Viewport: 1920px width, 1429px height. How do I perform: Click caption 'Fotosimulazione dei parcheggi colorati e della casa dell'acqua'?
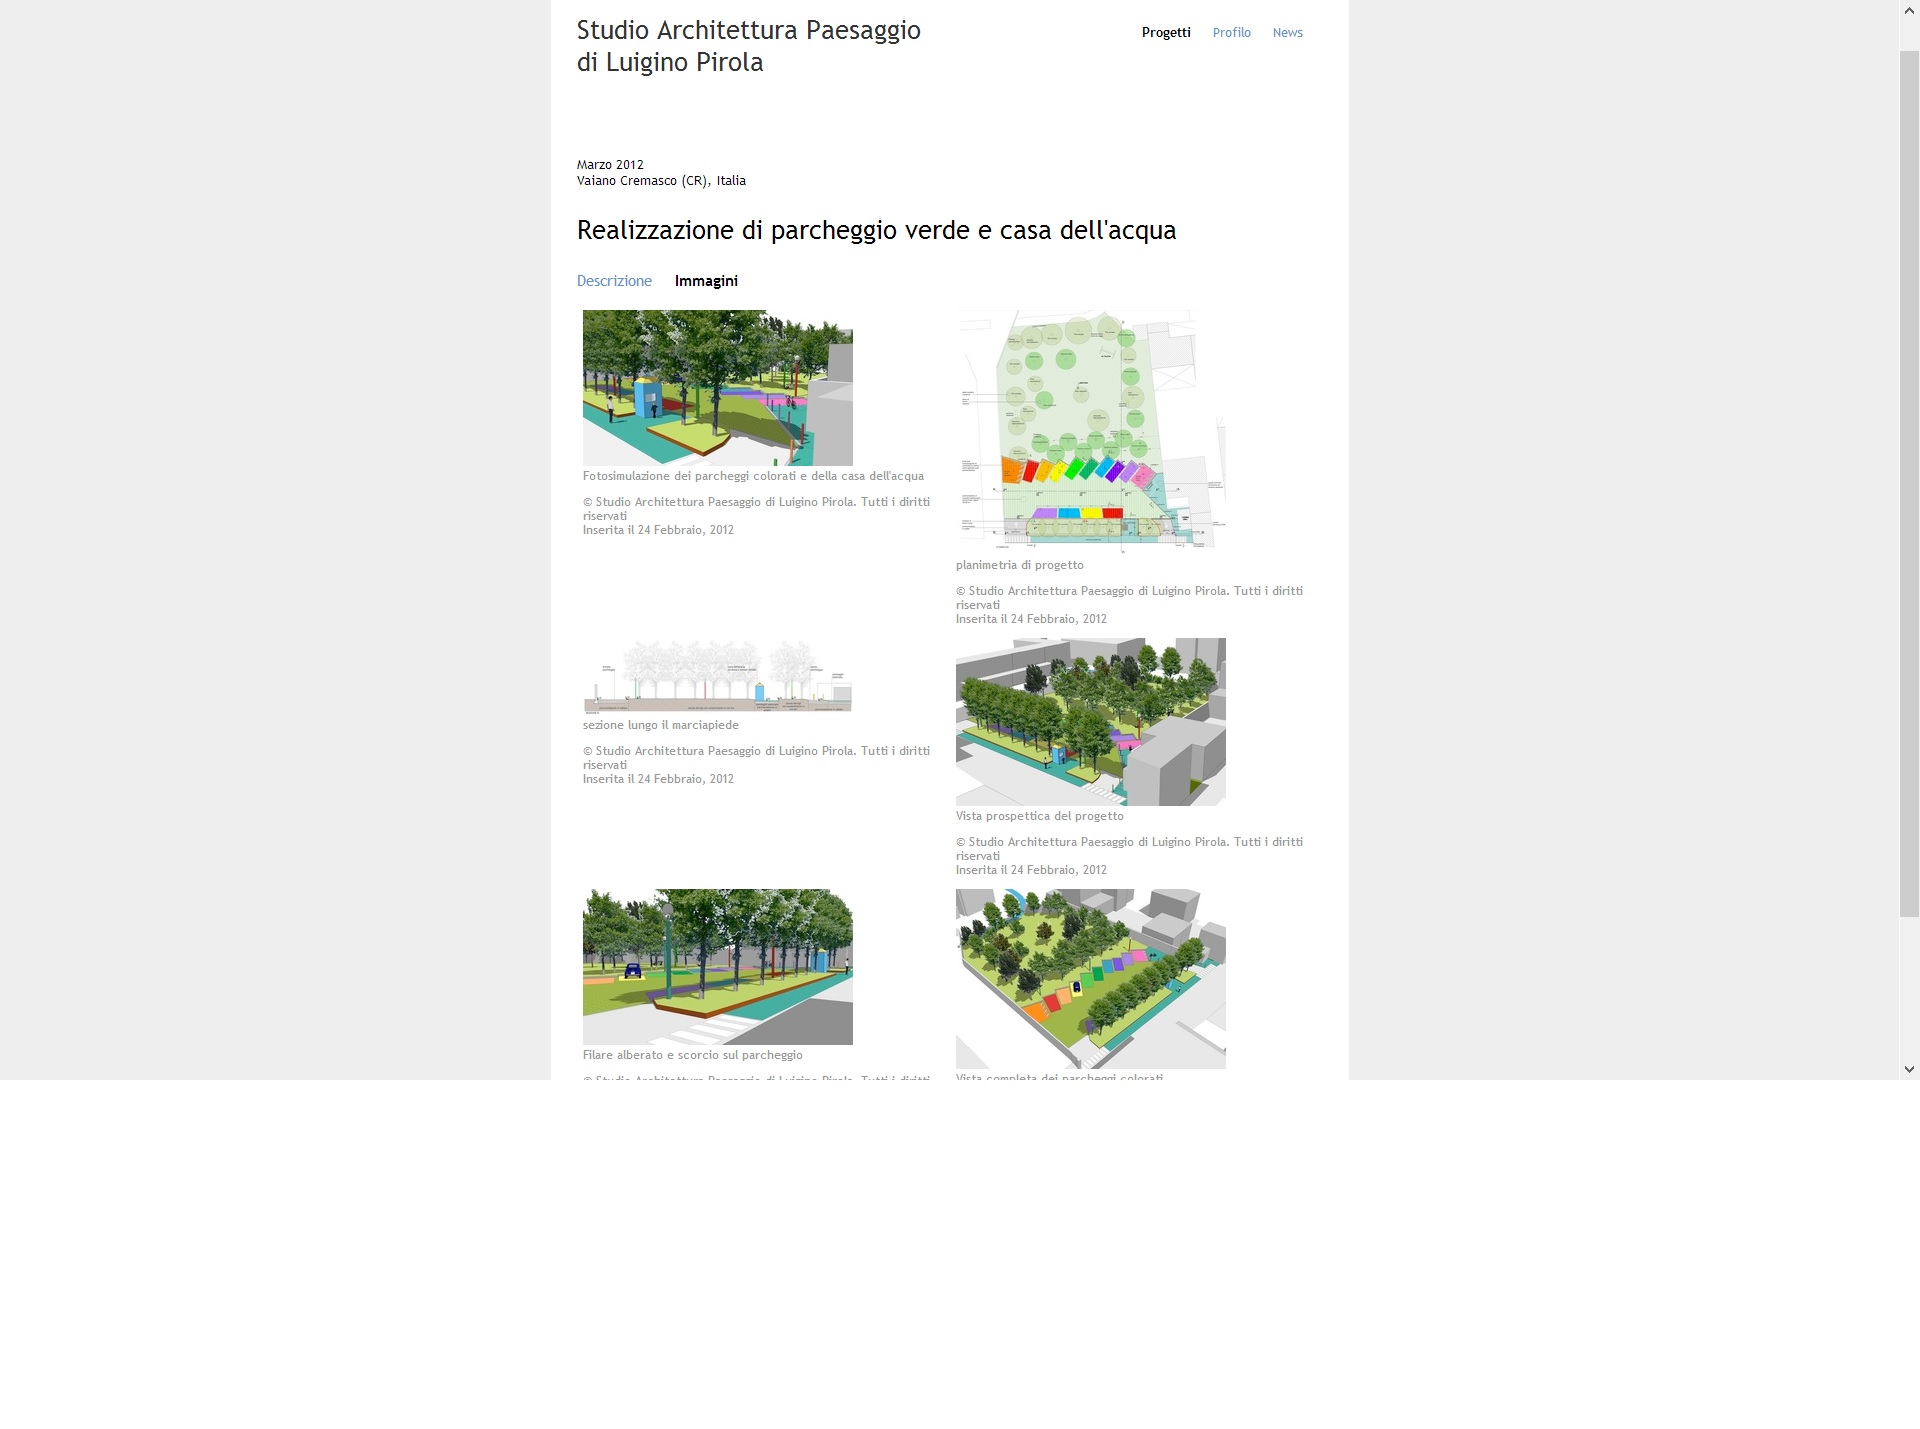click(753, 476)
